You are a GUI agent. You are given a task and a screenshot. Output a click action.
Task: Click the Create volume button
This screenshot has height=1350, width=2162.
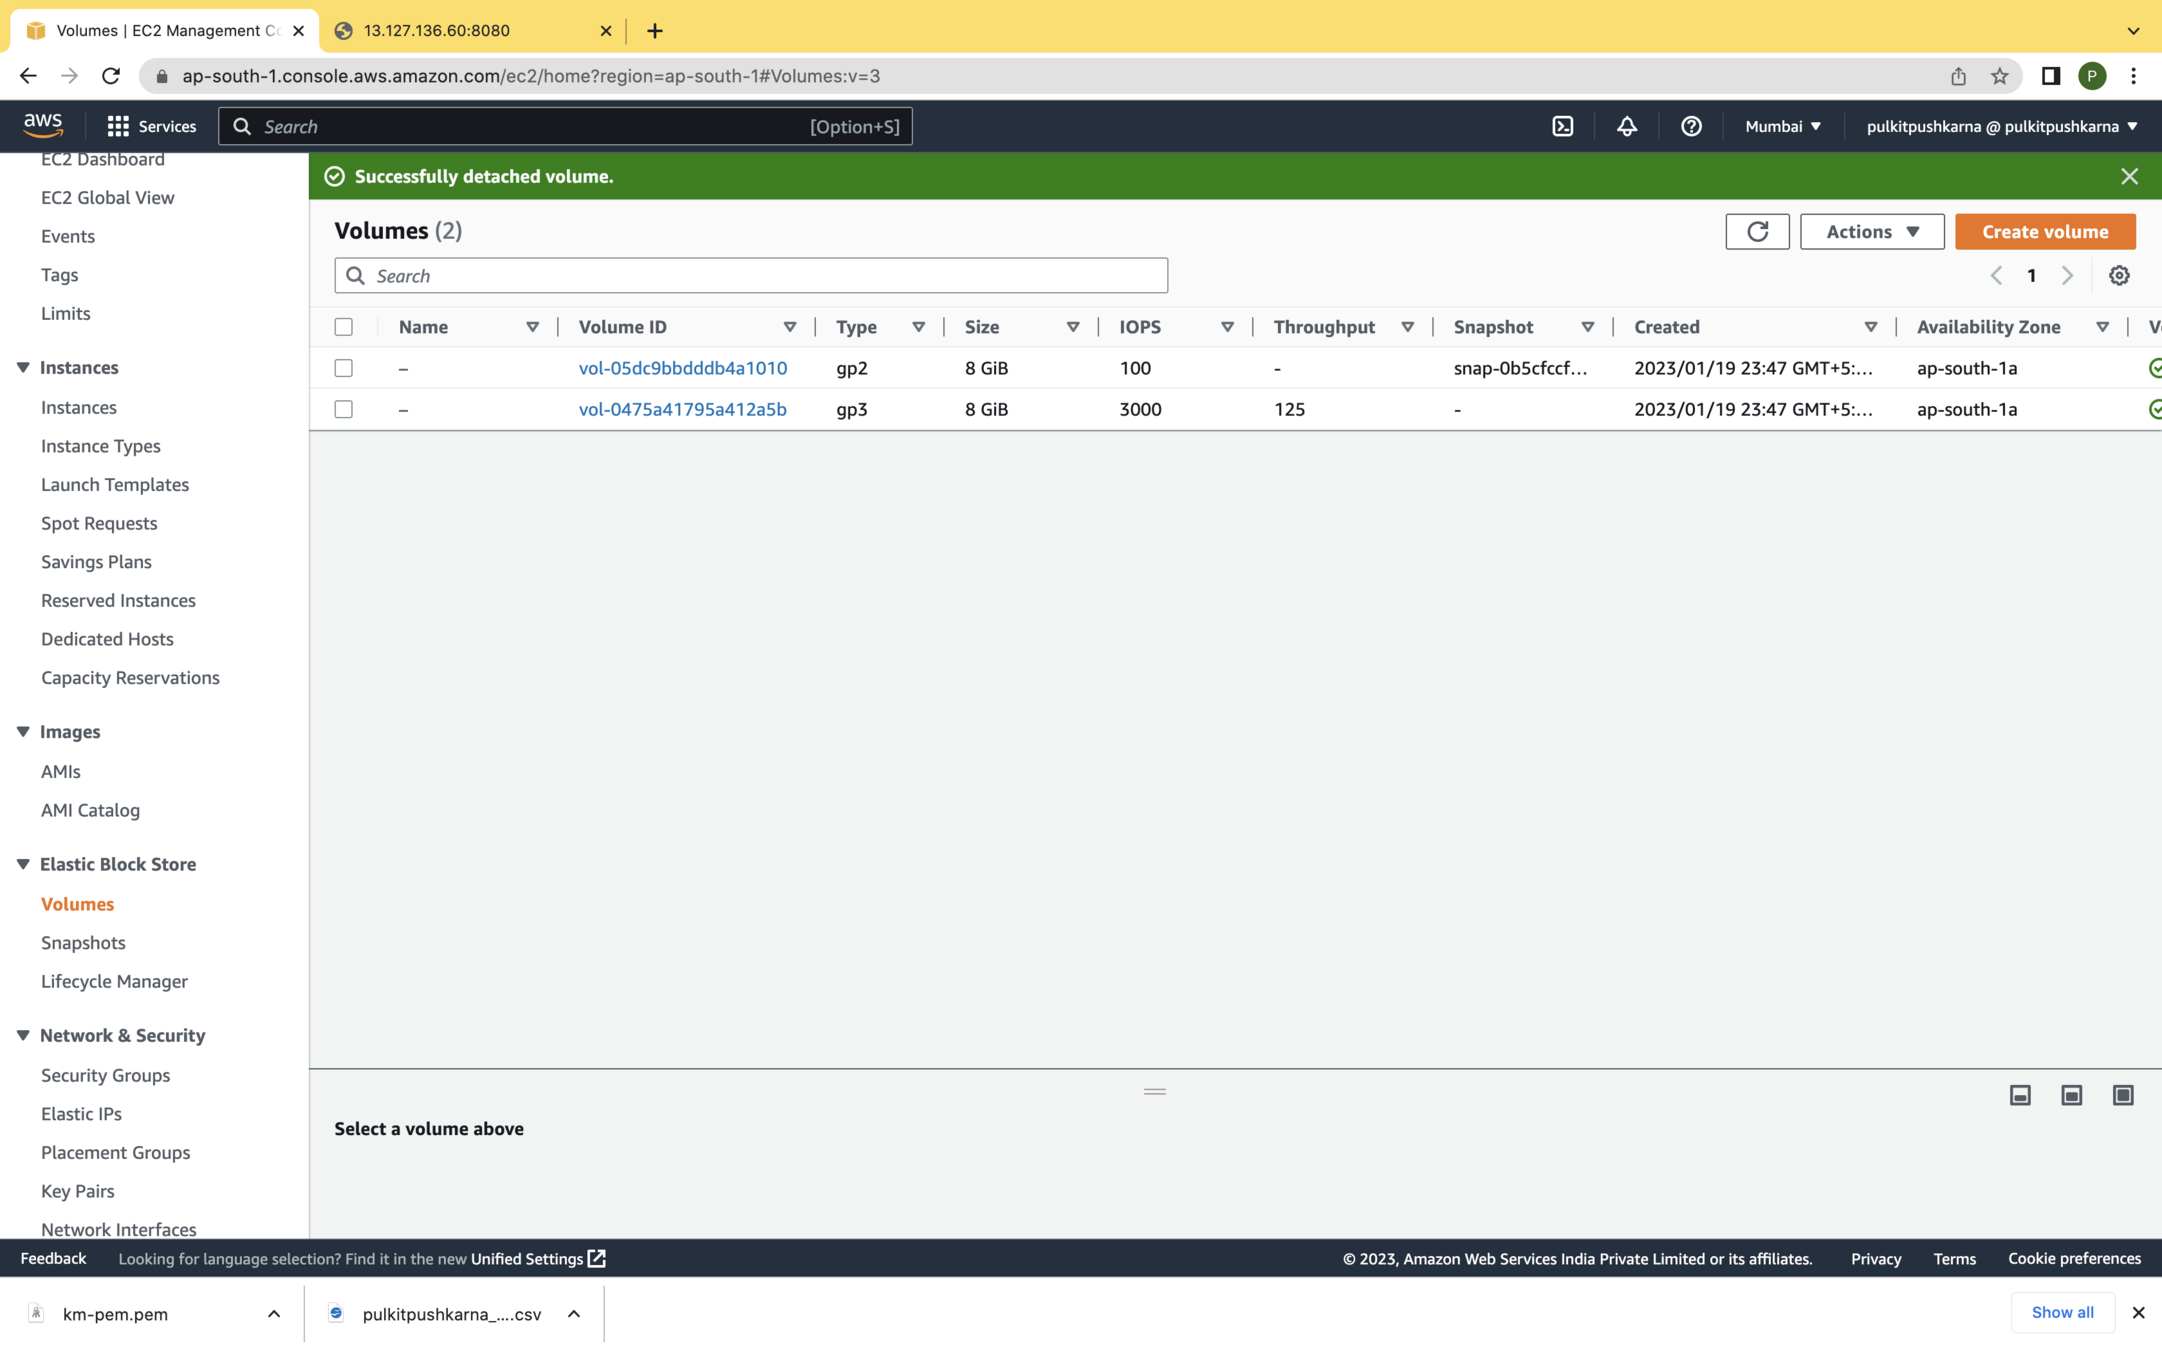[x=2044, y=231]
